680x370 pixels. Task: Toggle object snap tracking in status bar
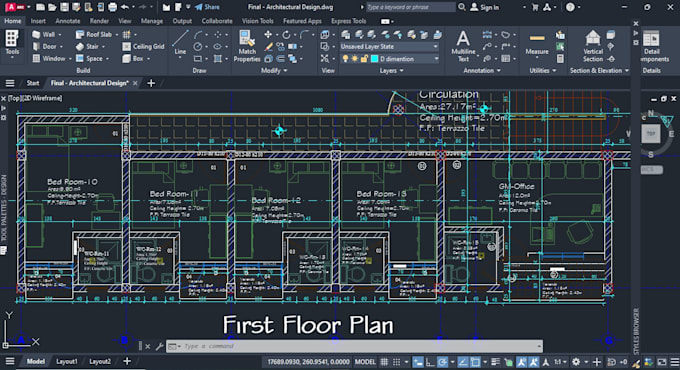463,362
